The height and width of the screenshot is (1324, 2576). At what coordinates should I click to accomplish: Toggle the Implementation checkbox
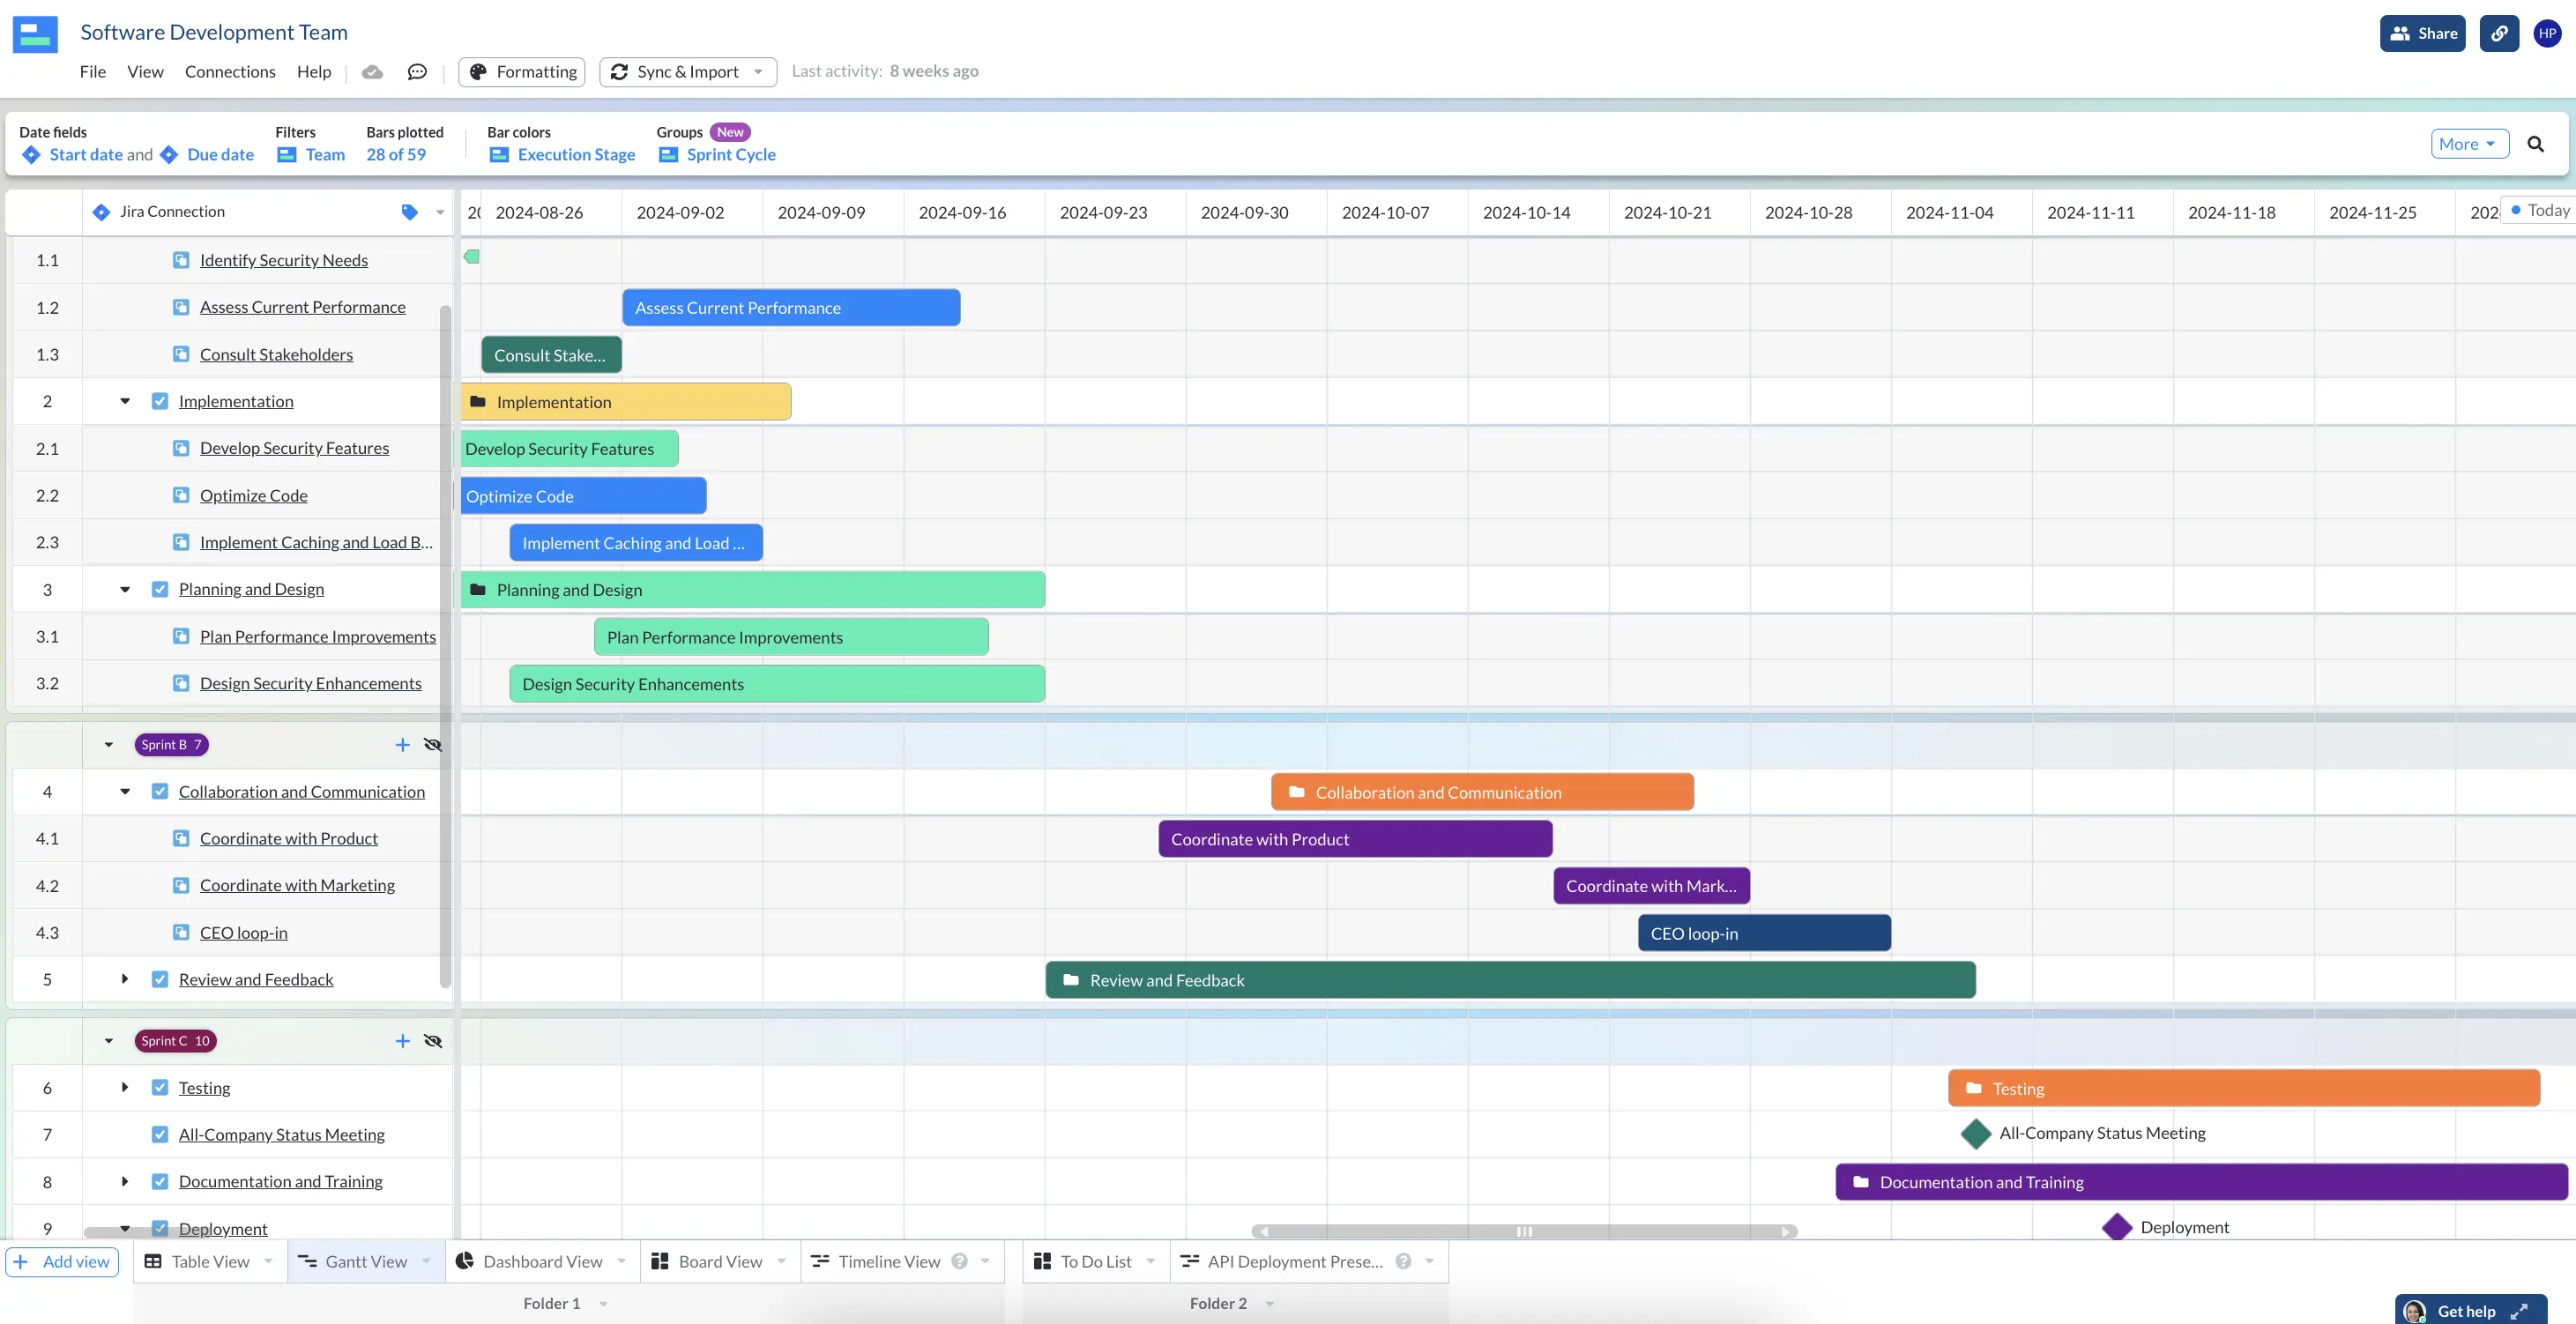point(160,401)
